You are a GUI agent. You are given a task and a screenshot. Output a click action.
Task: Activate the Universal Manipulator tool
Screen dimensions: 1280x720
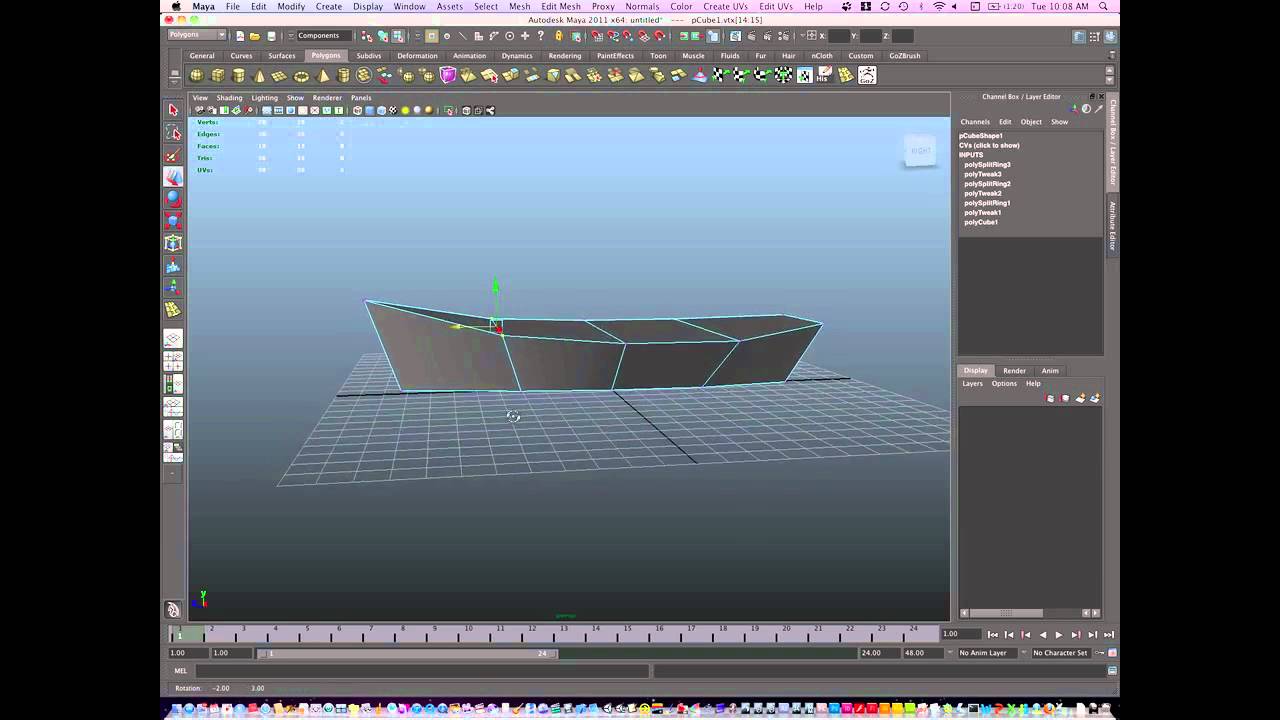pyautogui.click(x=173, y=243)
